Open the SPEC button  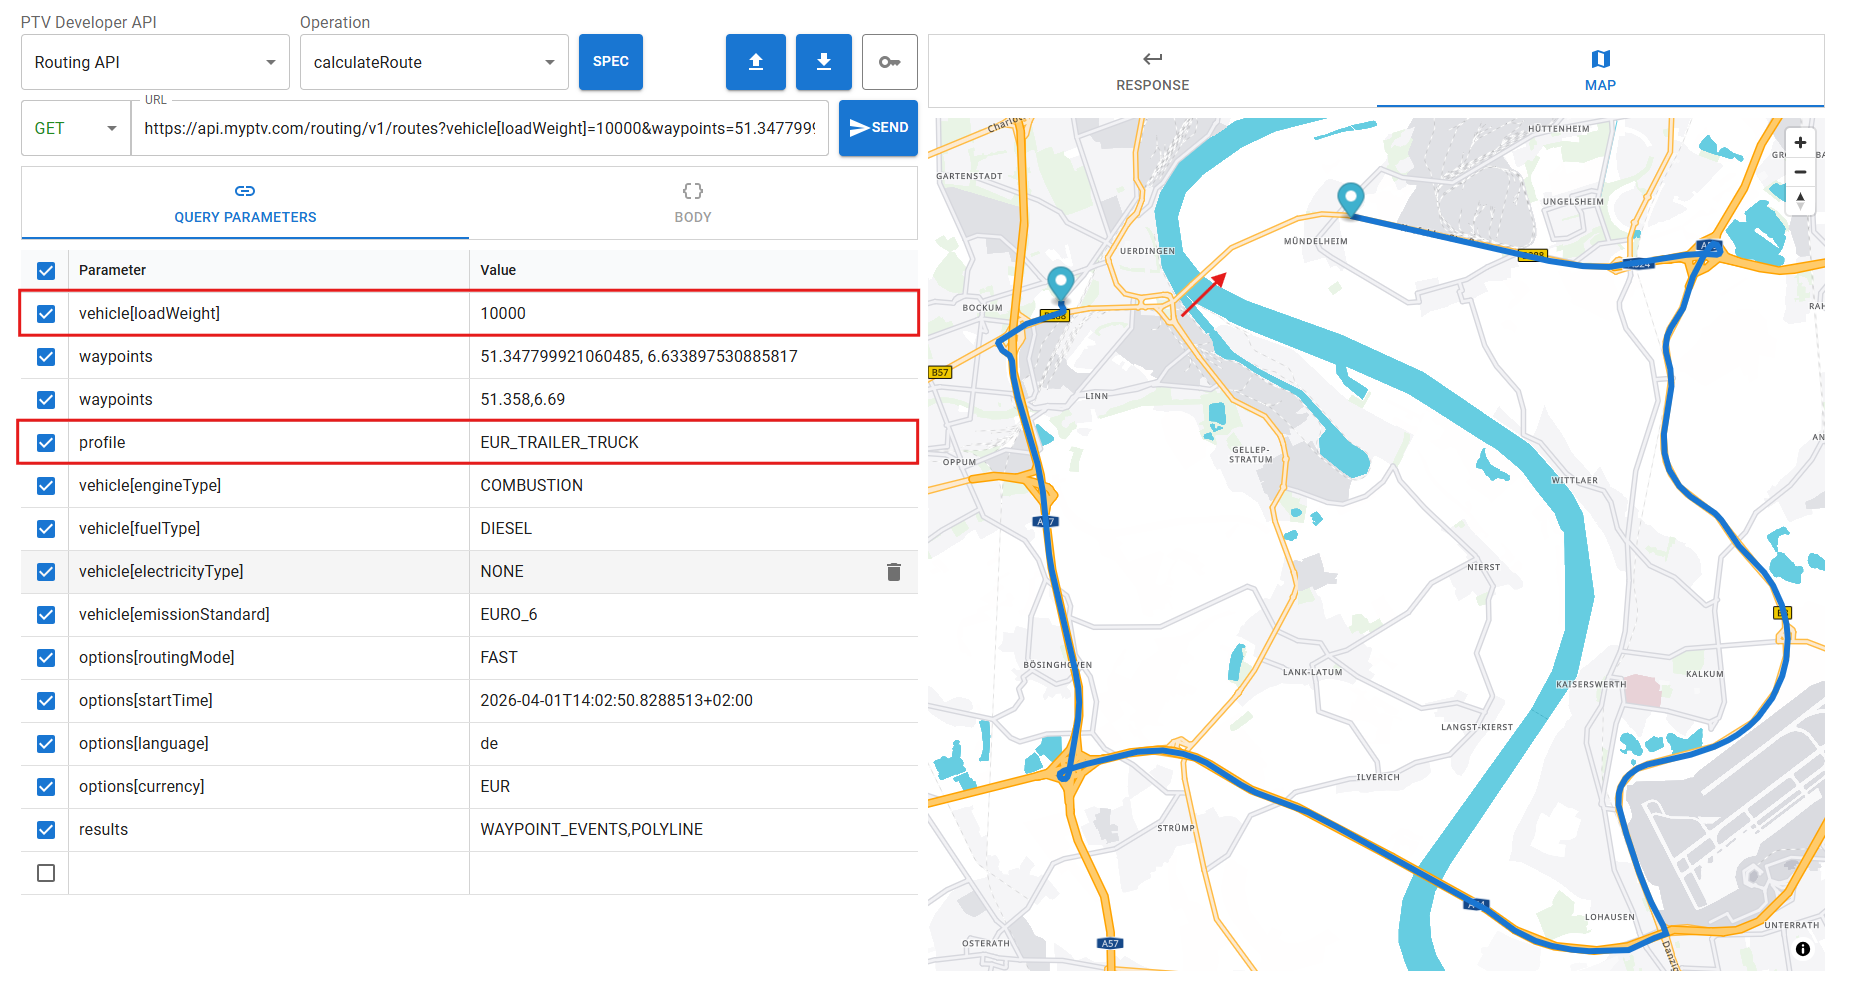pos(610,62)
